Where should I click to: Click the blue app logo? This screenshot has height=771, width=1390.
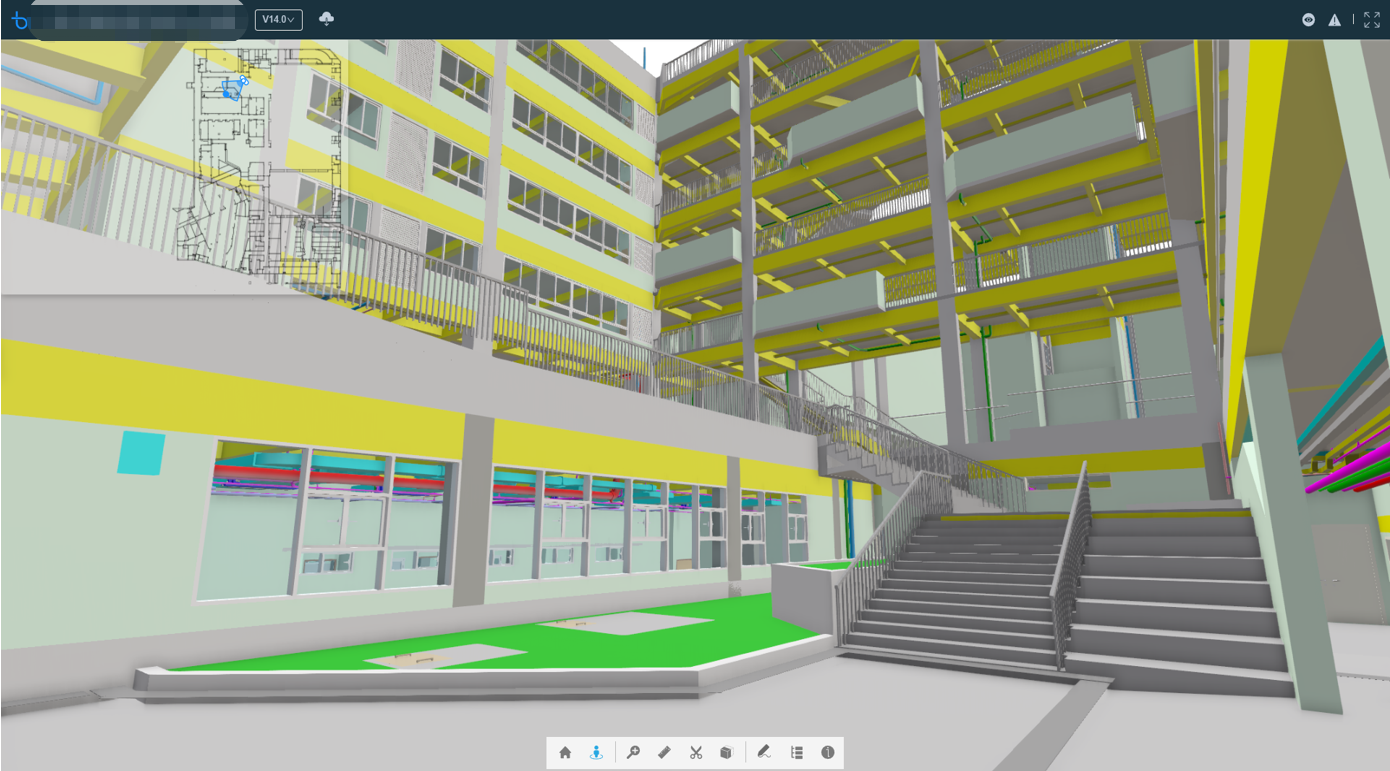(x=20, y=20)
